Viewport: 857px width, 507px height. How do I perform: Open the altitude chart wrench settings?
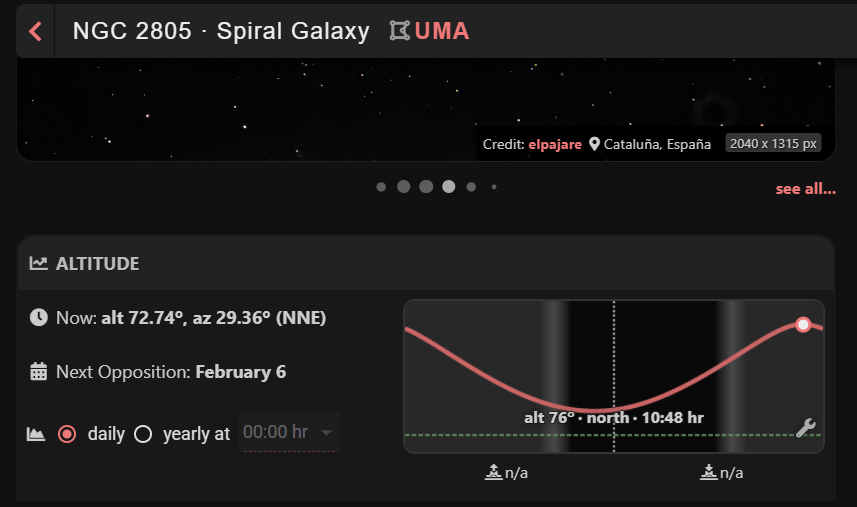[806, 428]
